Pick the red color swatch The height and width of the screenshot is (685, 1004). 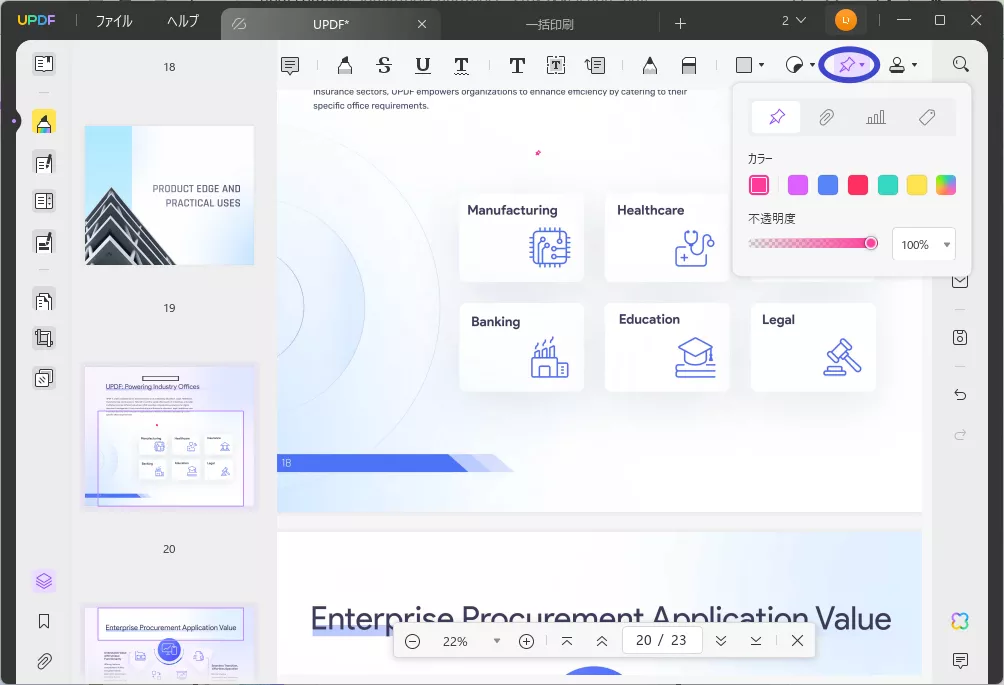point(858,185)
